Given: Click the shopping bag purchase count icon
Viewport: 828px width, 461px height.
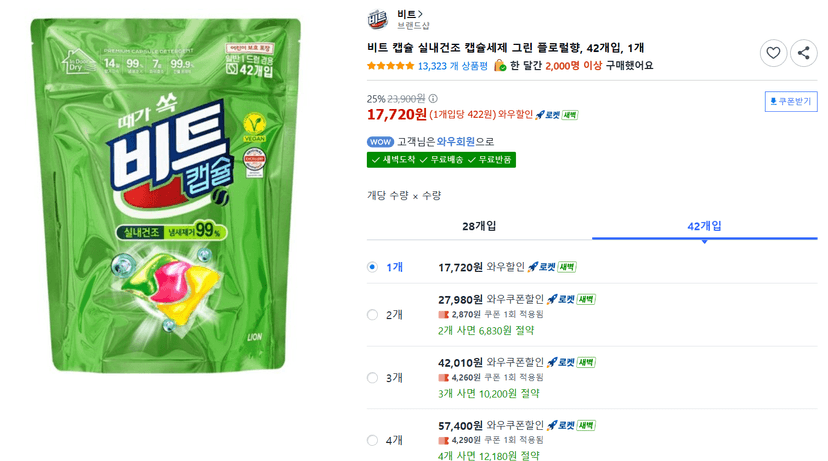Looking at the screenshot, I should click(500, 65).
